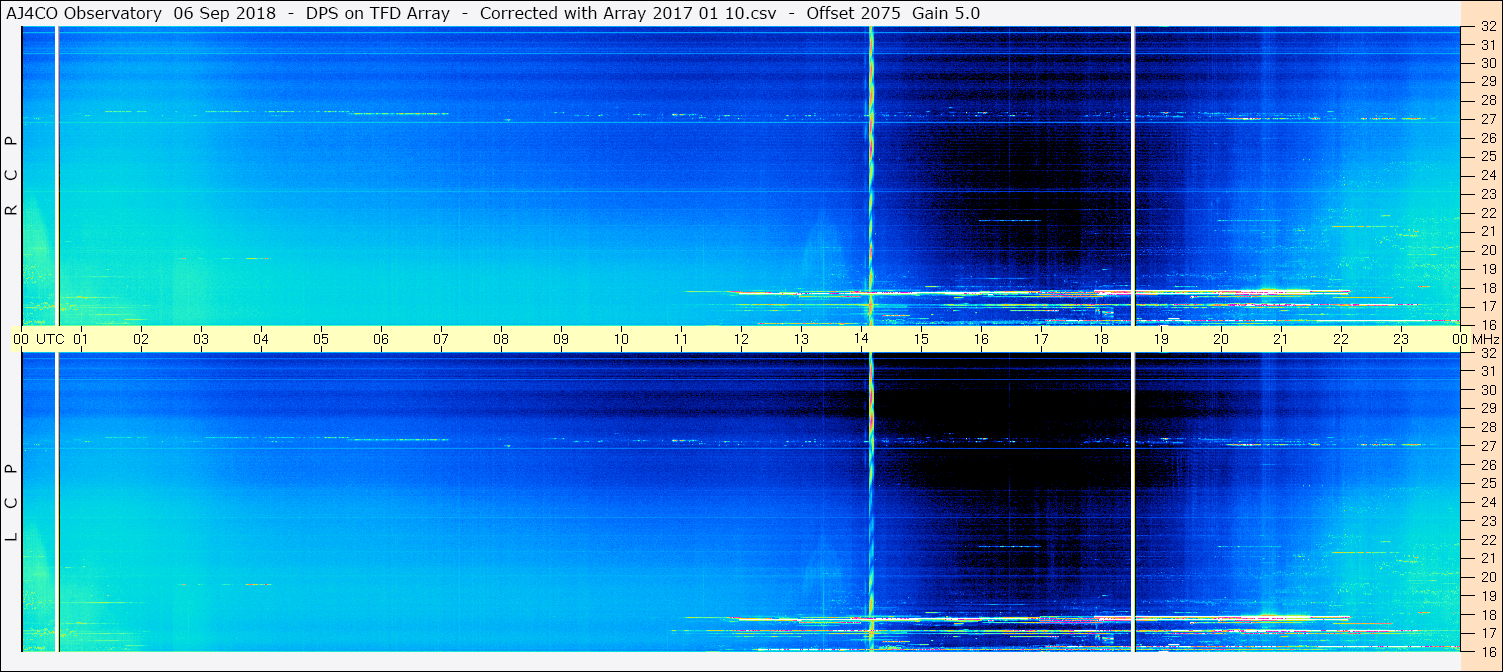This screenshot has height=672, width=1503.
Task: Click the 30 MHz tick on RCP frequency axis
Action: click(1487, 62)
